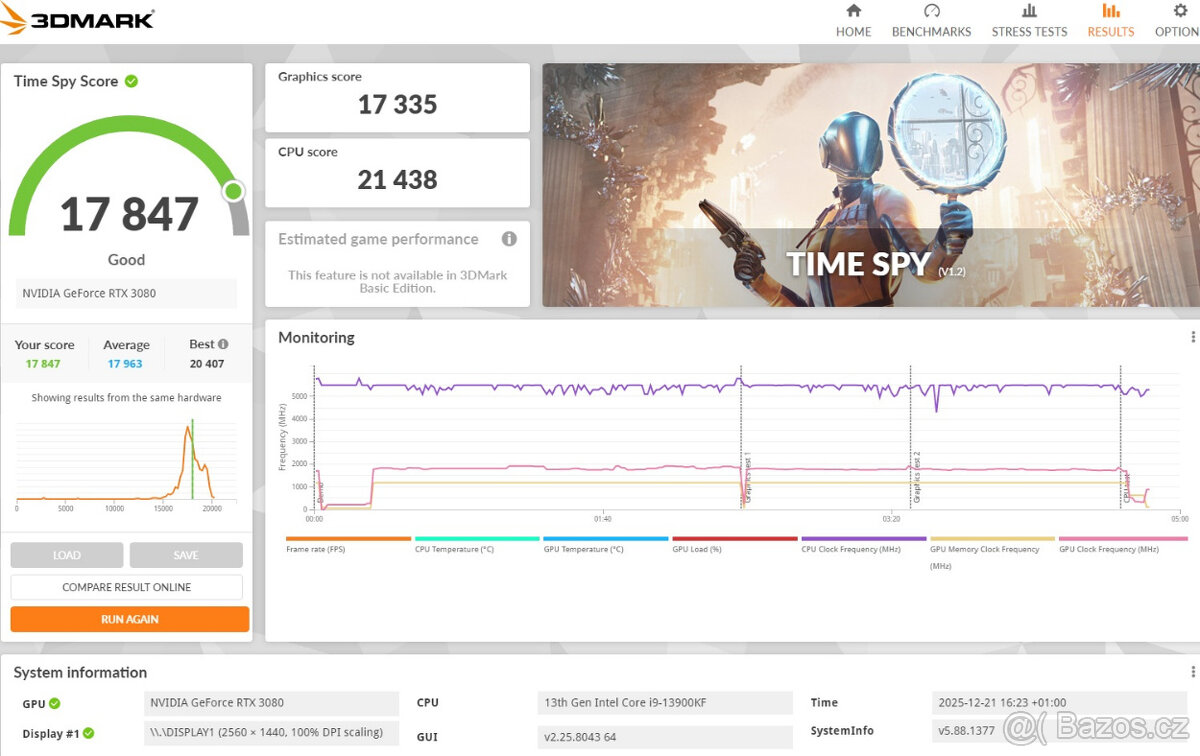This screenshot has height=756, width=1200.
Task: Select RESULTS in the top navigation
Action: pos(1110,31)
